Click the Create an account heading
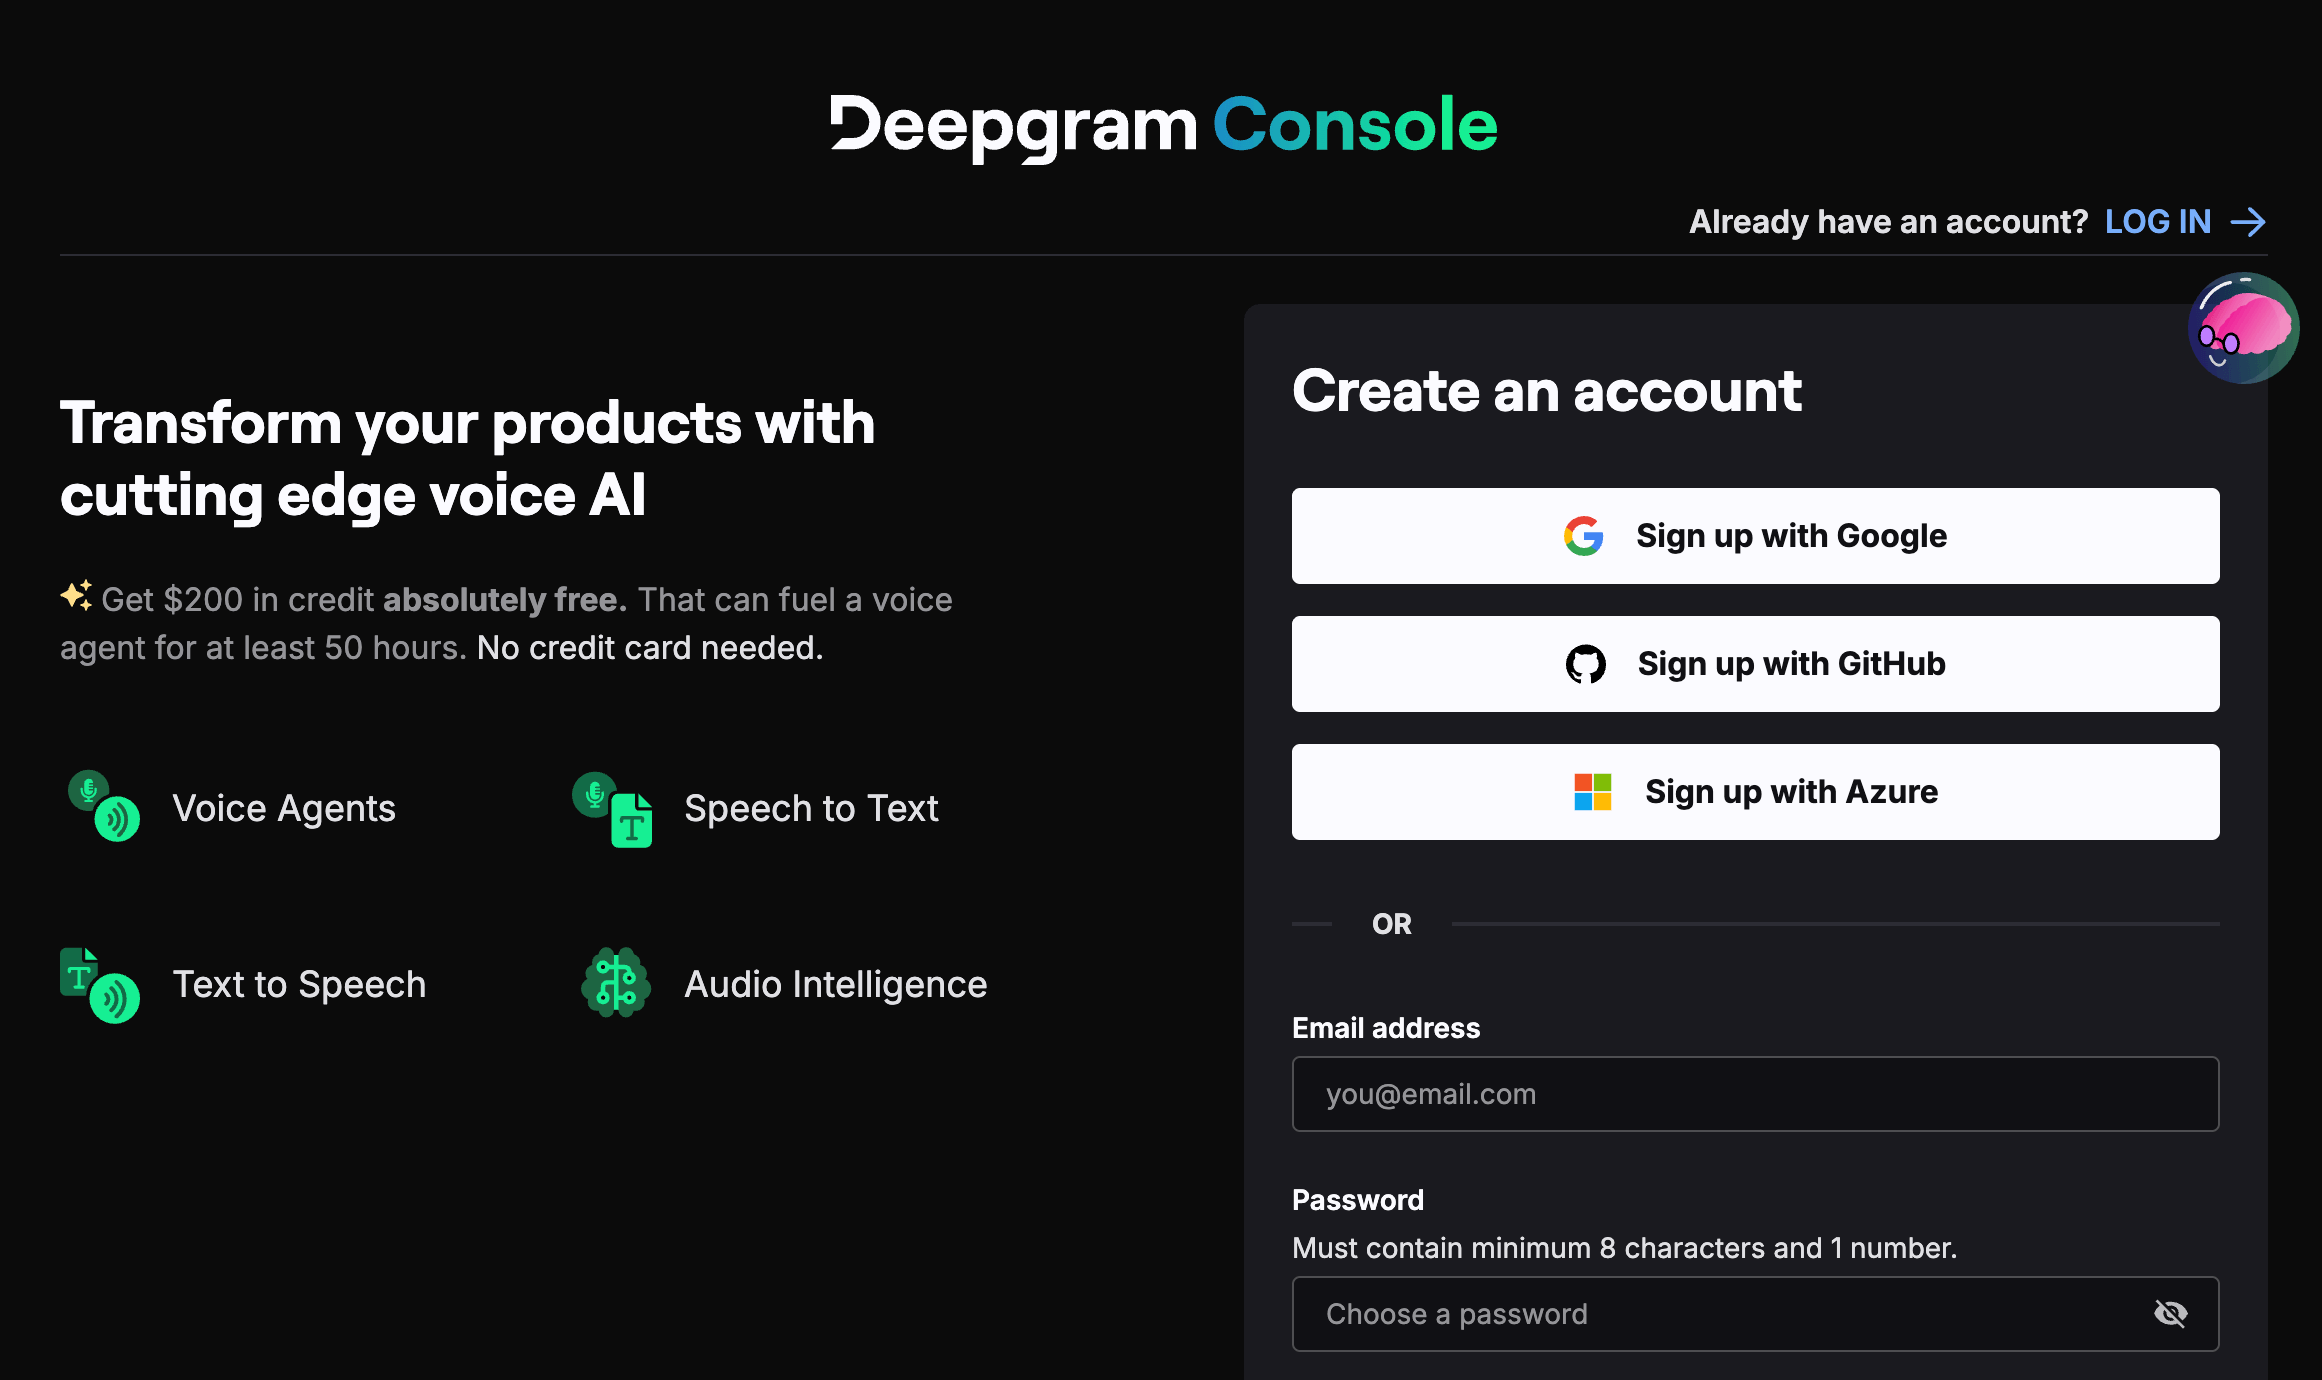 pyautogui.click(x=1547, y=392)
